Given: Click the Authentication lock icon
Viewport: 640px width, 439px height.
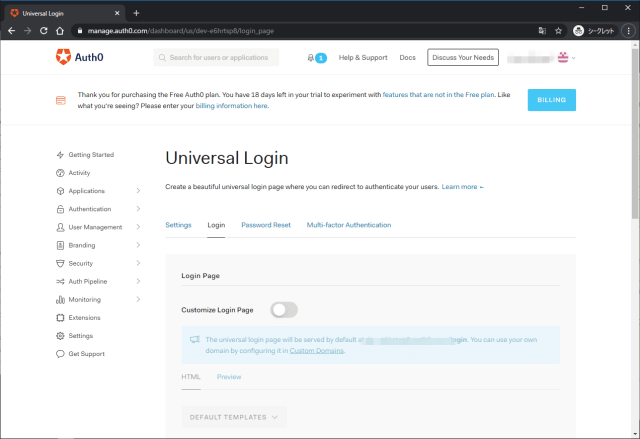Looking at the screenshot, I should tap(60, 209).
